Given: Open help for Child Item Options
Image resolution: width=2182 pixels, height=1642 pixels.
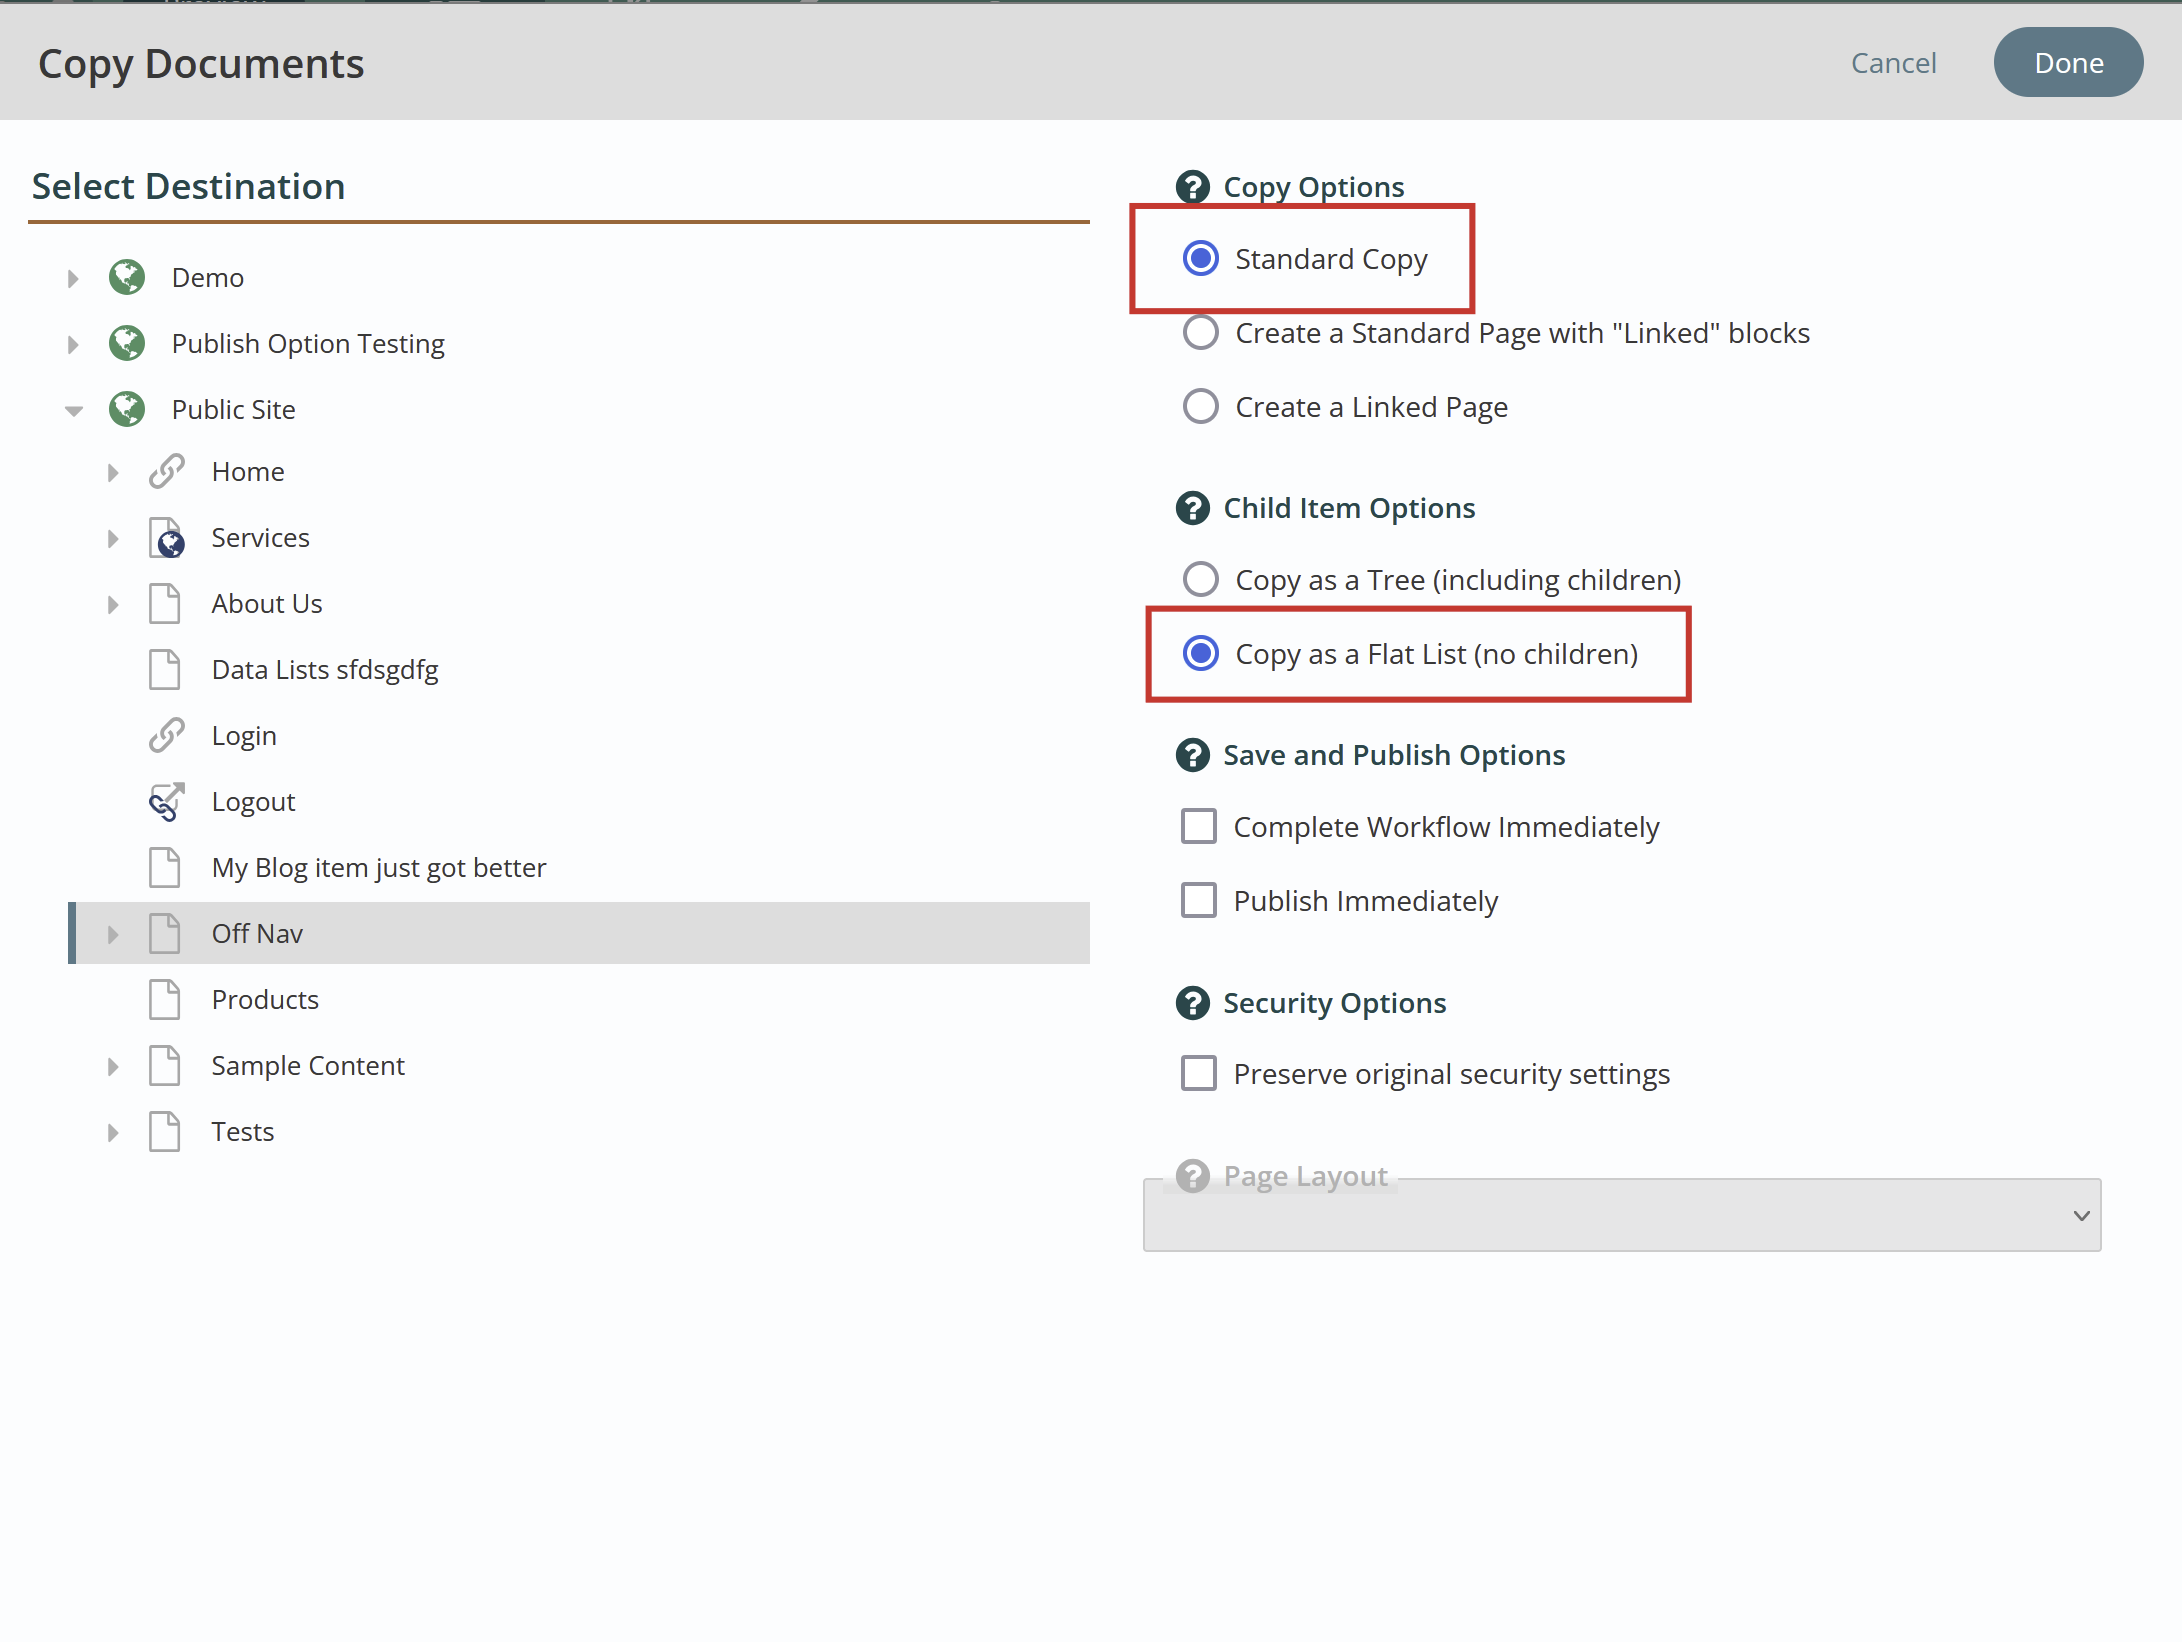Looking at the screenshot, I should tap(1192, 508).
